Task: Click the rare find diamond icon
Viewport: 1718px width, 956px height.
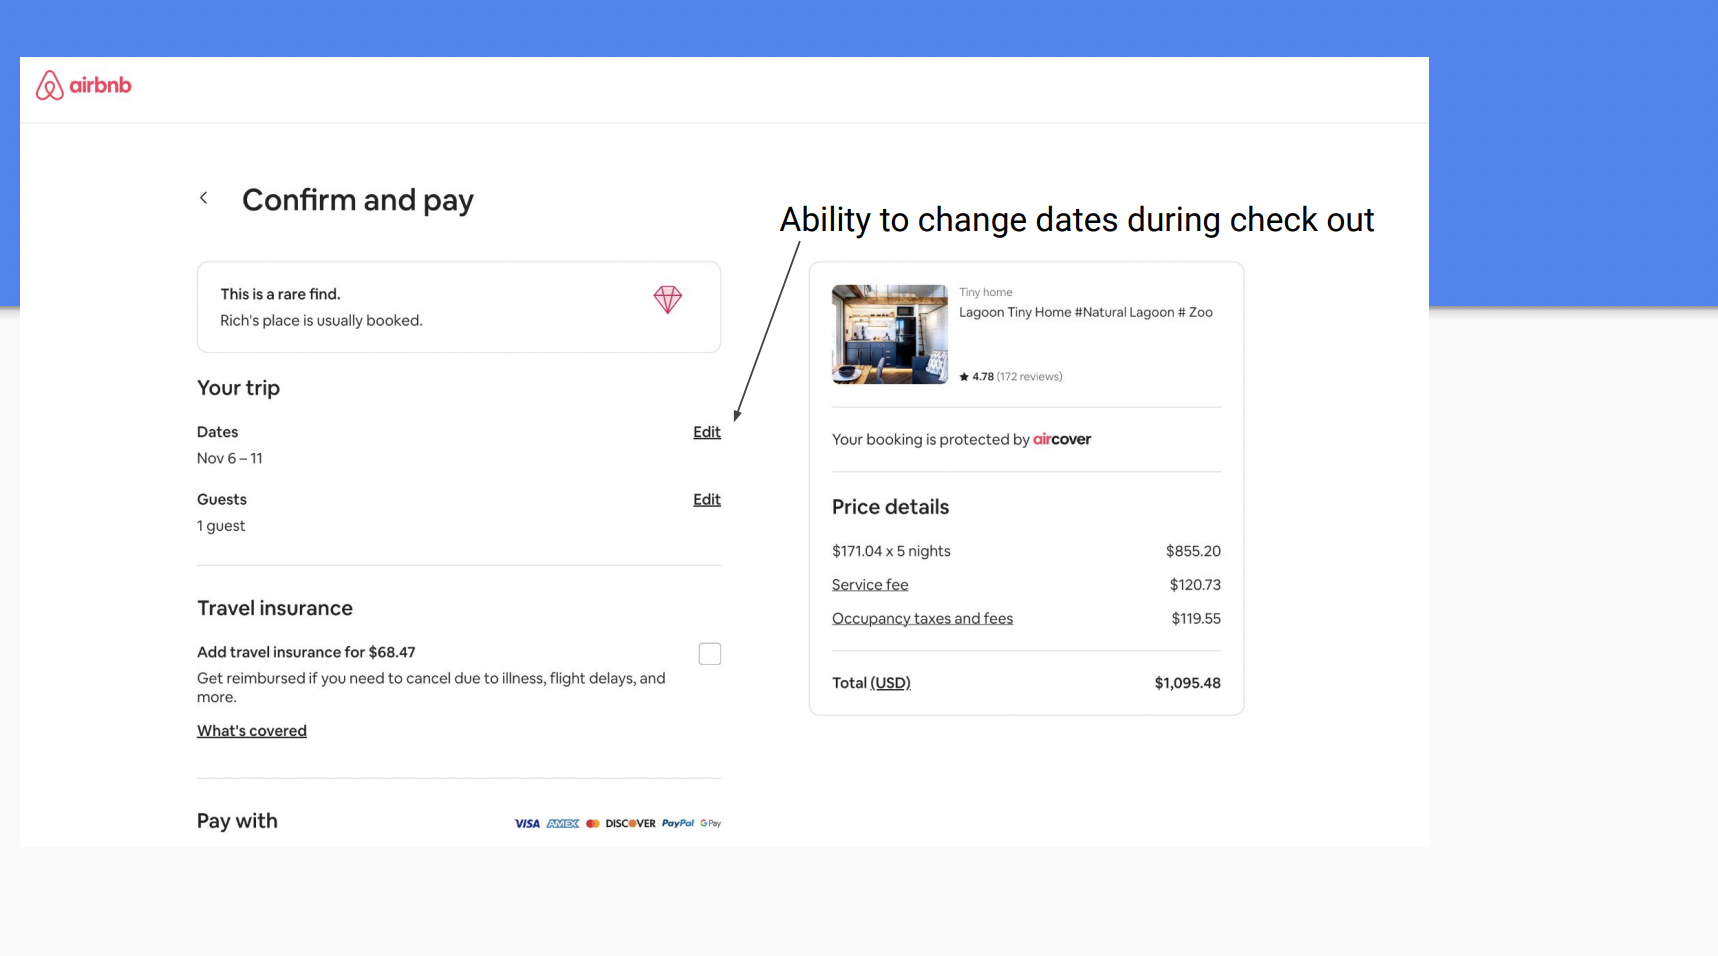Action: pos(668,300)
